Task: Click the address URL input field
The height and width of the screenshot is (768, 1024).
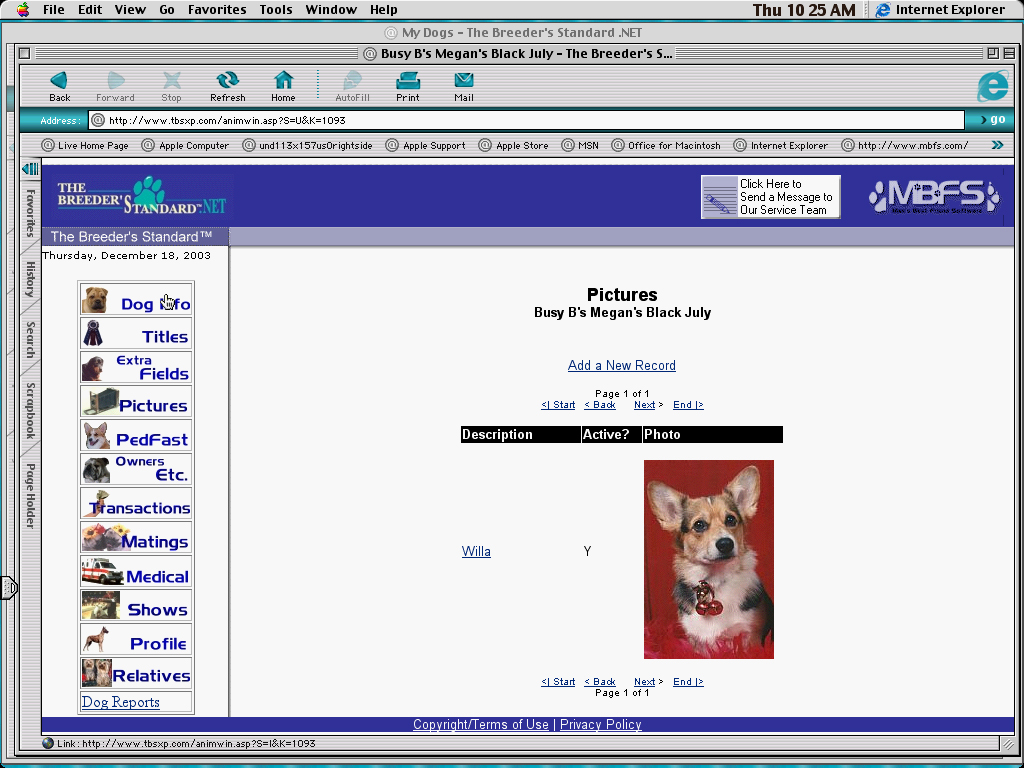Action: [530, 120]
